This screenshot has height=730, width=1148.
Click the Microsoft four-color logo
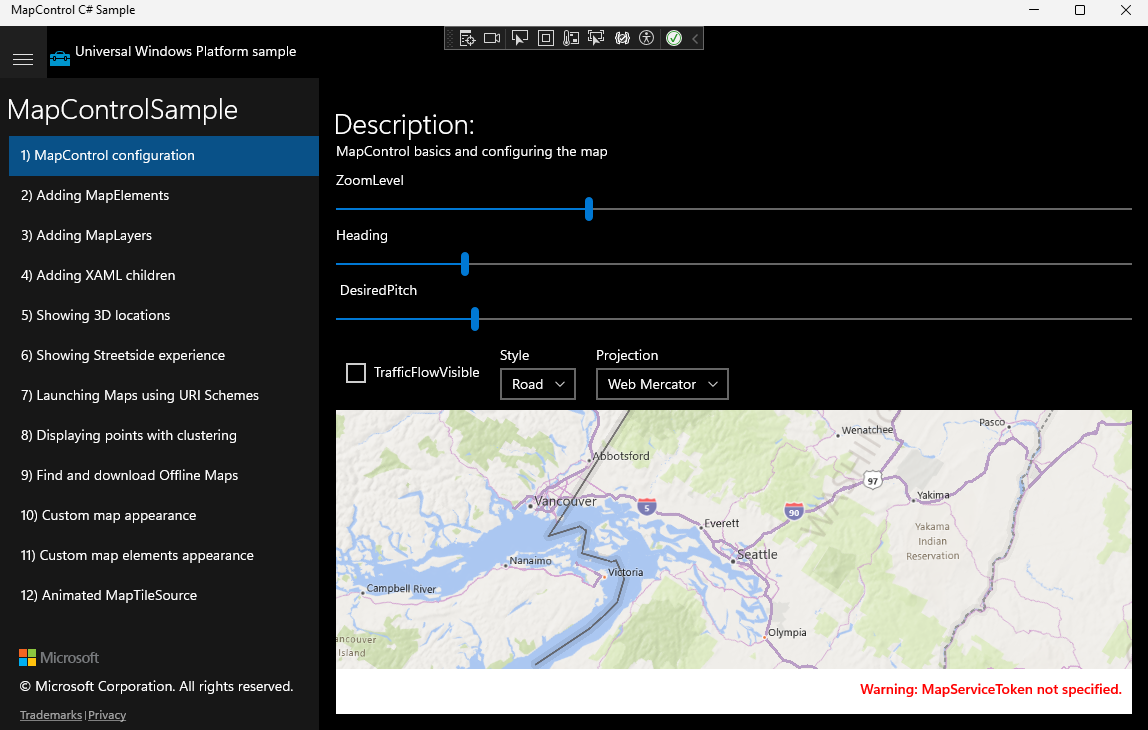27,658
